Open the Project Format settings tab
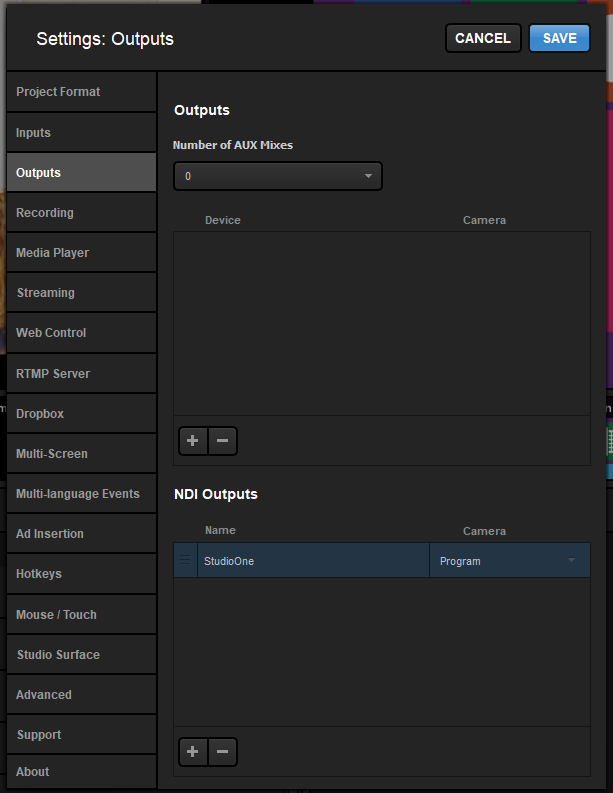The height and width of the screenshot is (793, 613). coord(81,92)
